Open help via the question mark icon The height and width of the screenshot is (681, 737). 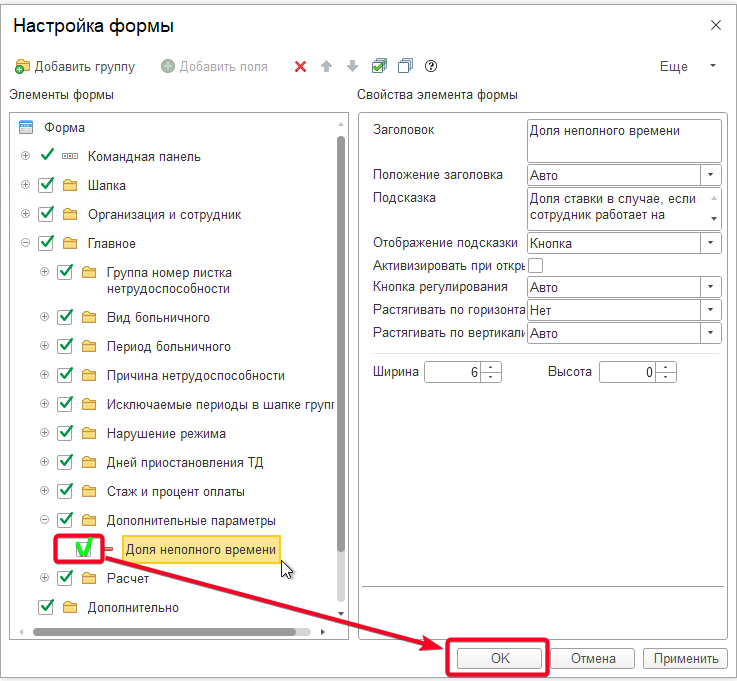click(x=431, y=66)
